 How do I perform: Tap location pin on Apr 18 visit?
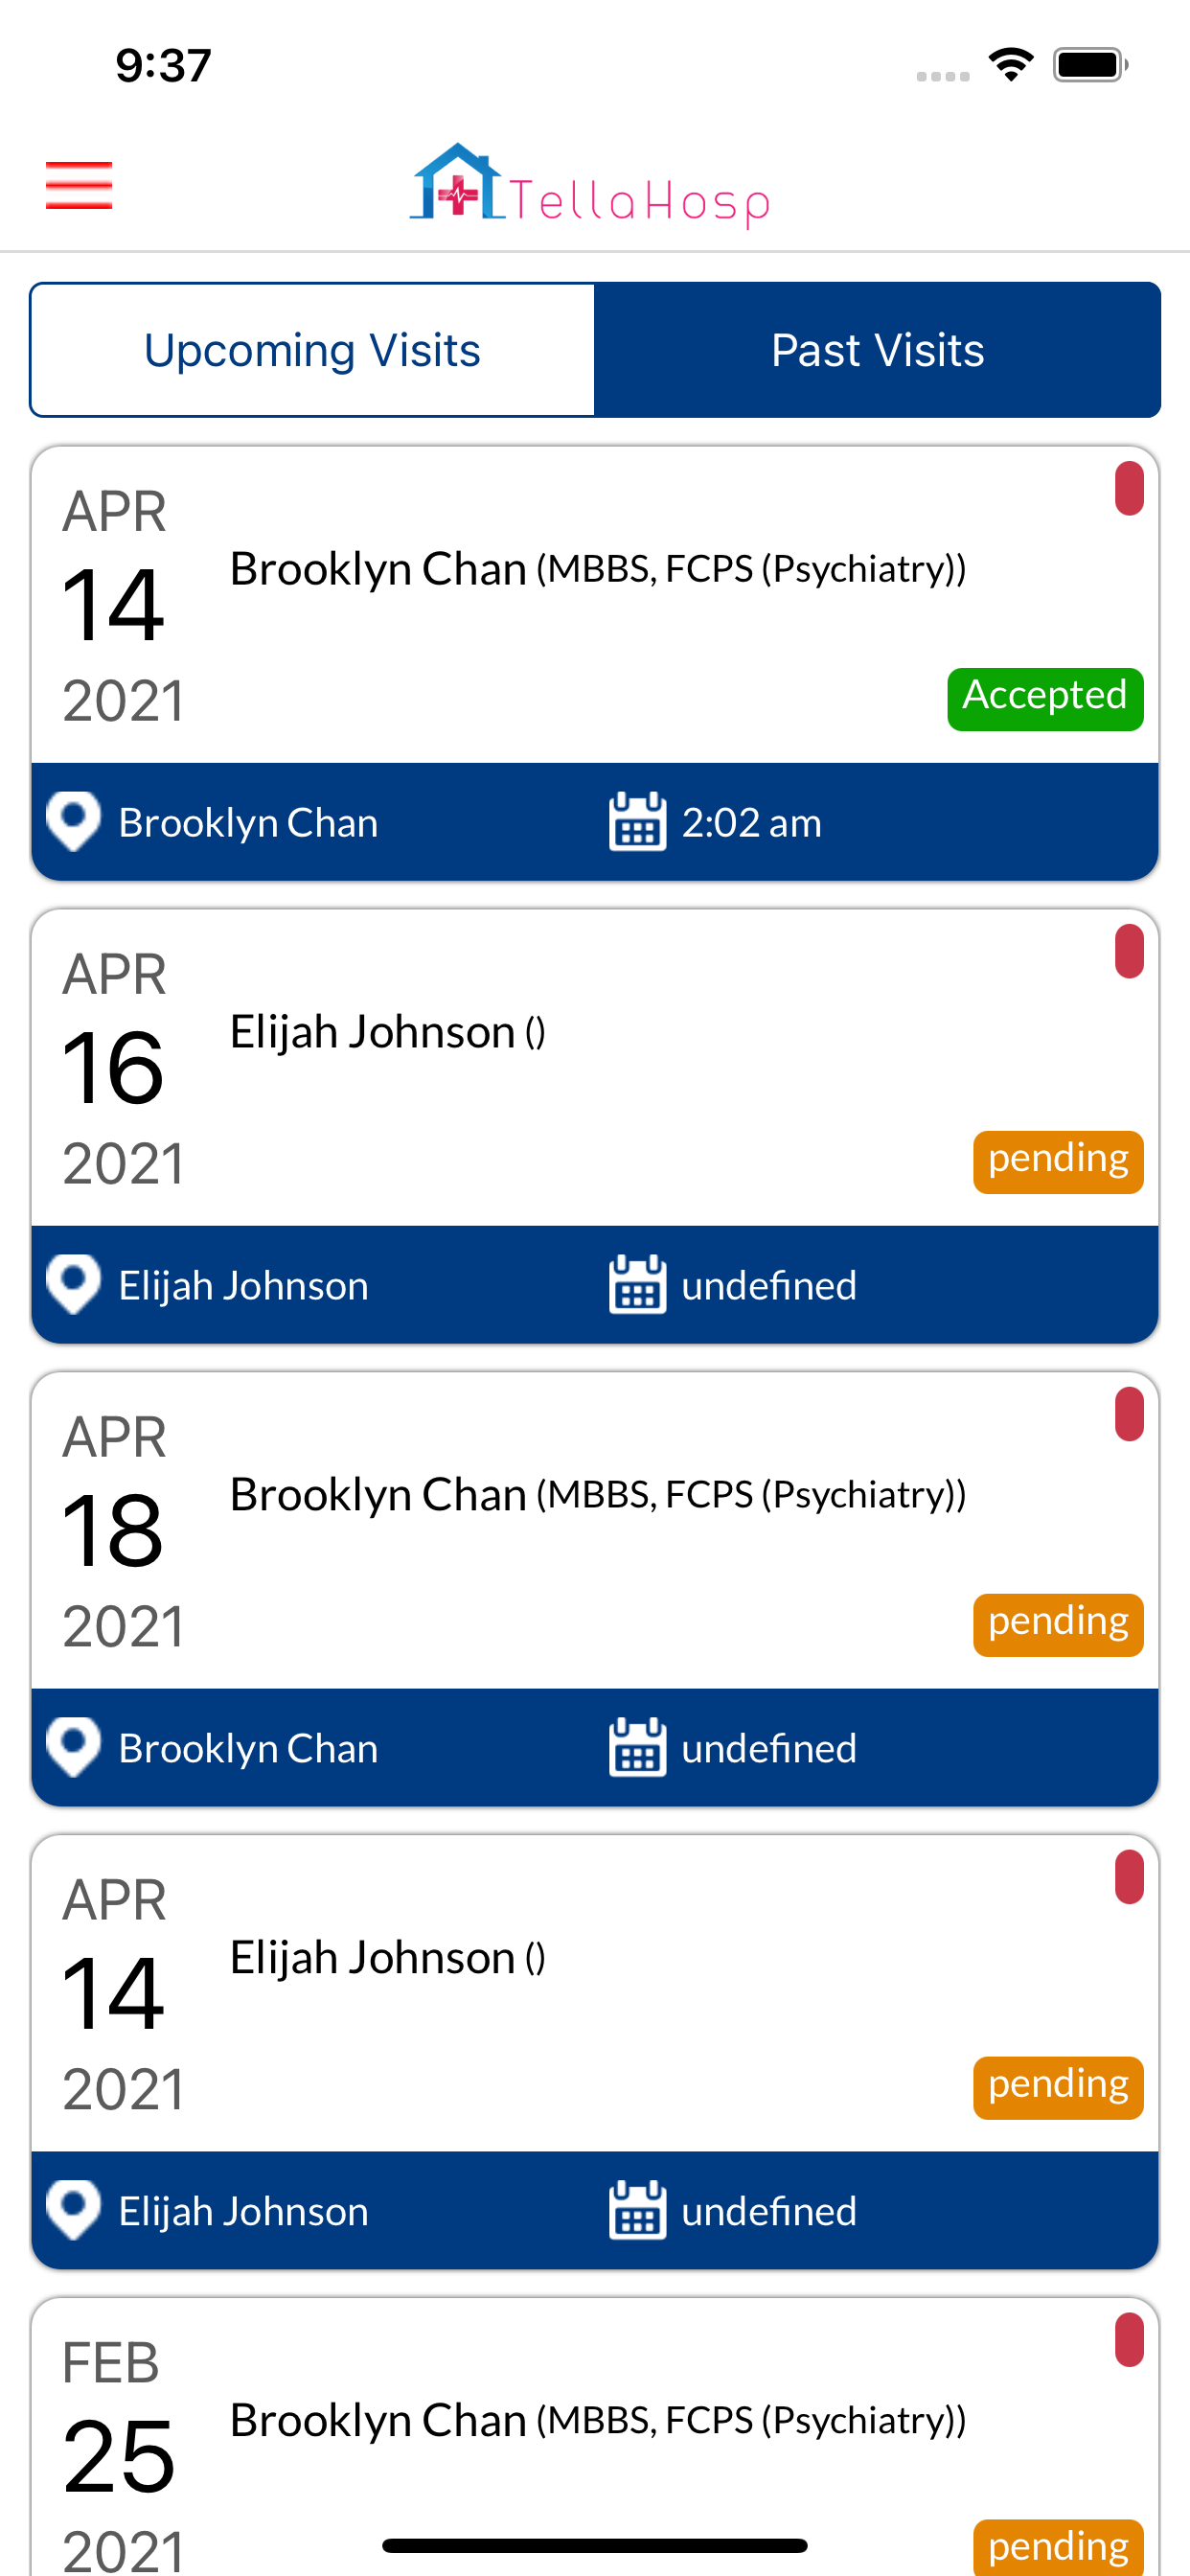[x=74, y=1747]
